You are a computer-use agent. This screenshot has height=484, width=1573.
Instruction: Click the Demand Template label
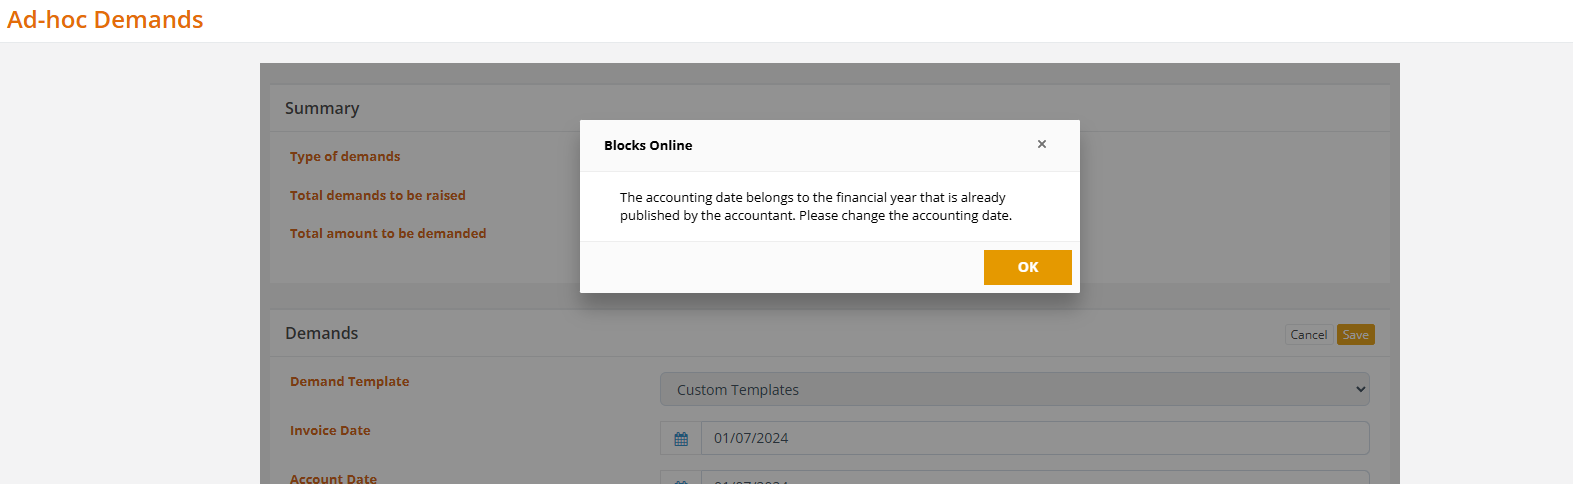pyautogui.click(x=349, y=381)
